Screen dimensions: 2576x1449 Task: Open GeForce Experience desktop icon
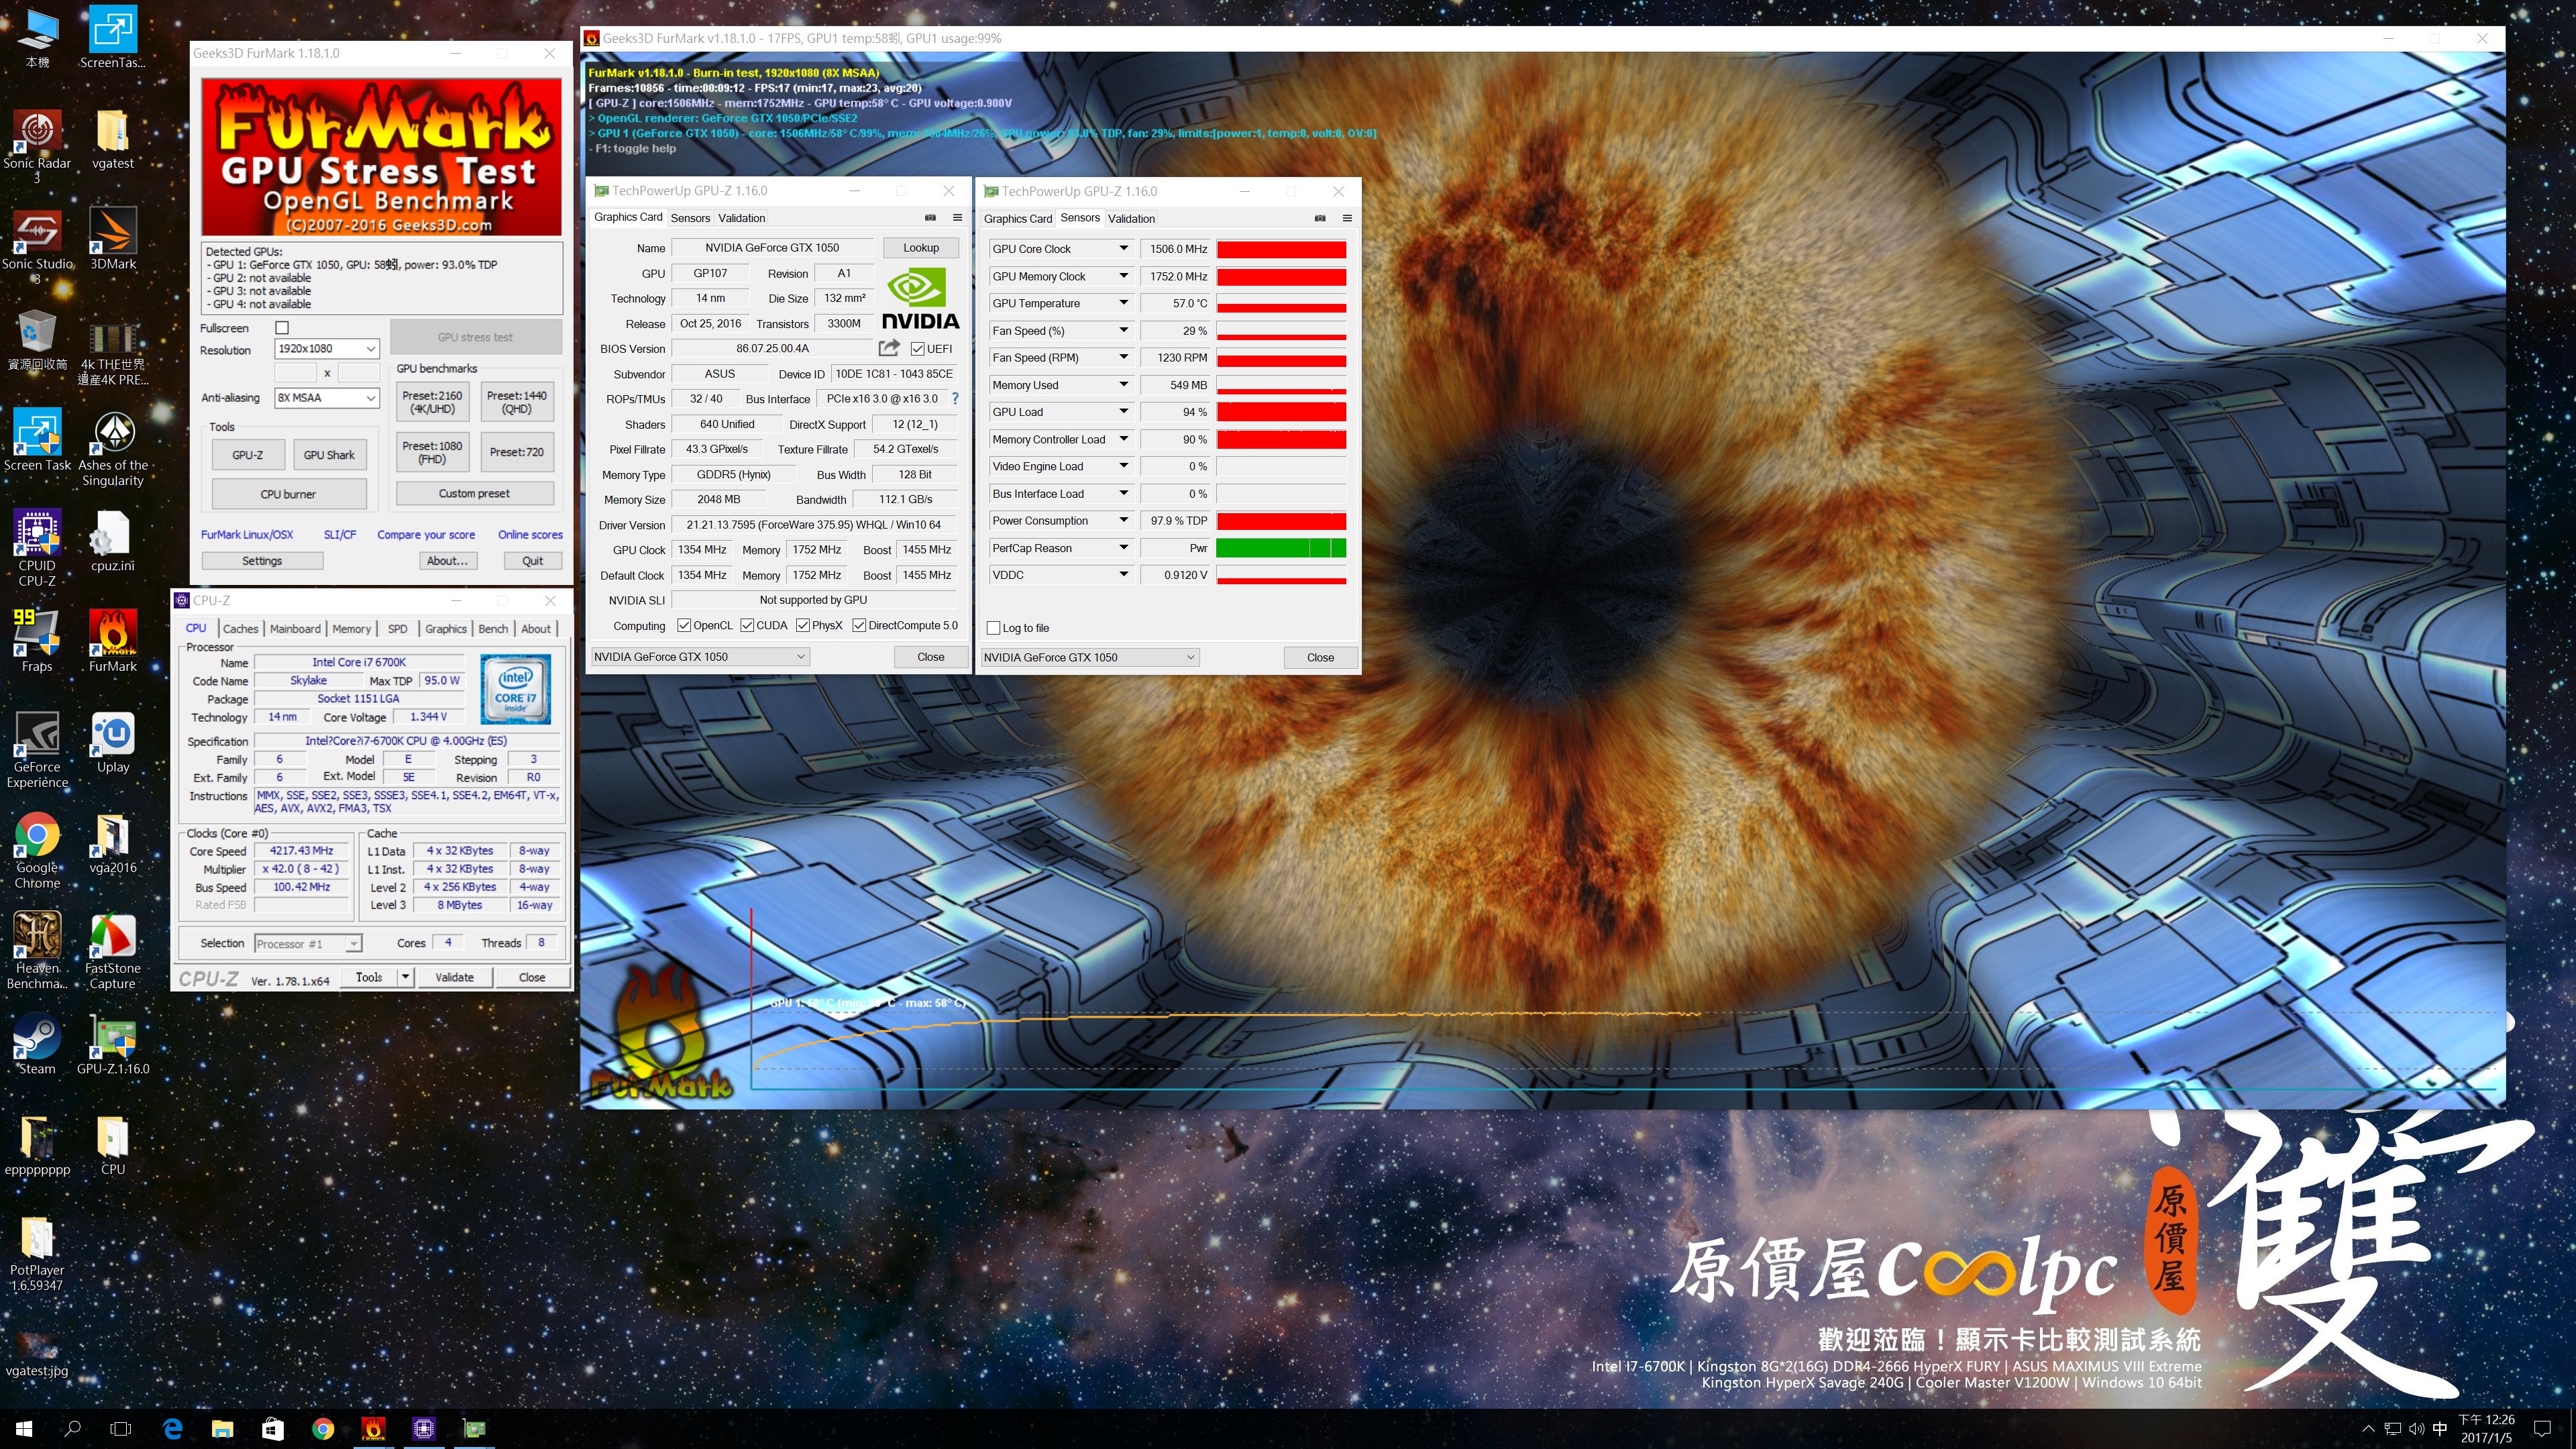(x=37, y=749)
